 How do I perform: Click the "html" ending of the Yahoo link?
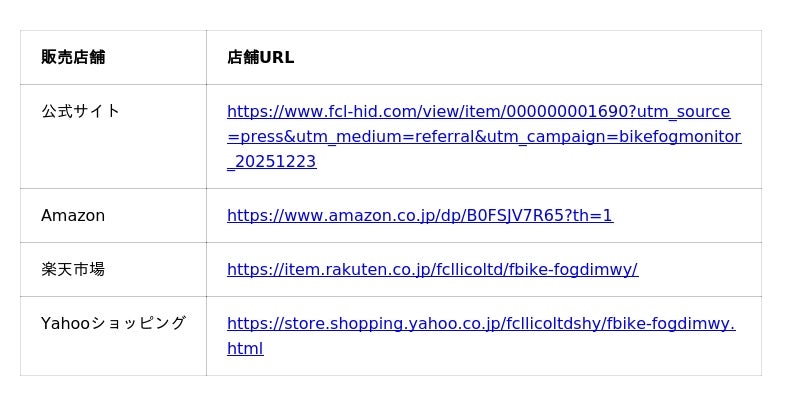coord(245,348)
